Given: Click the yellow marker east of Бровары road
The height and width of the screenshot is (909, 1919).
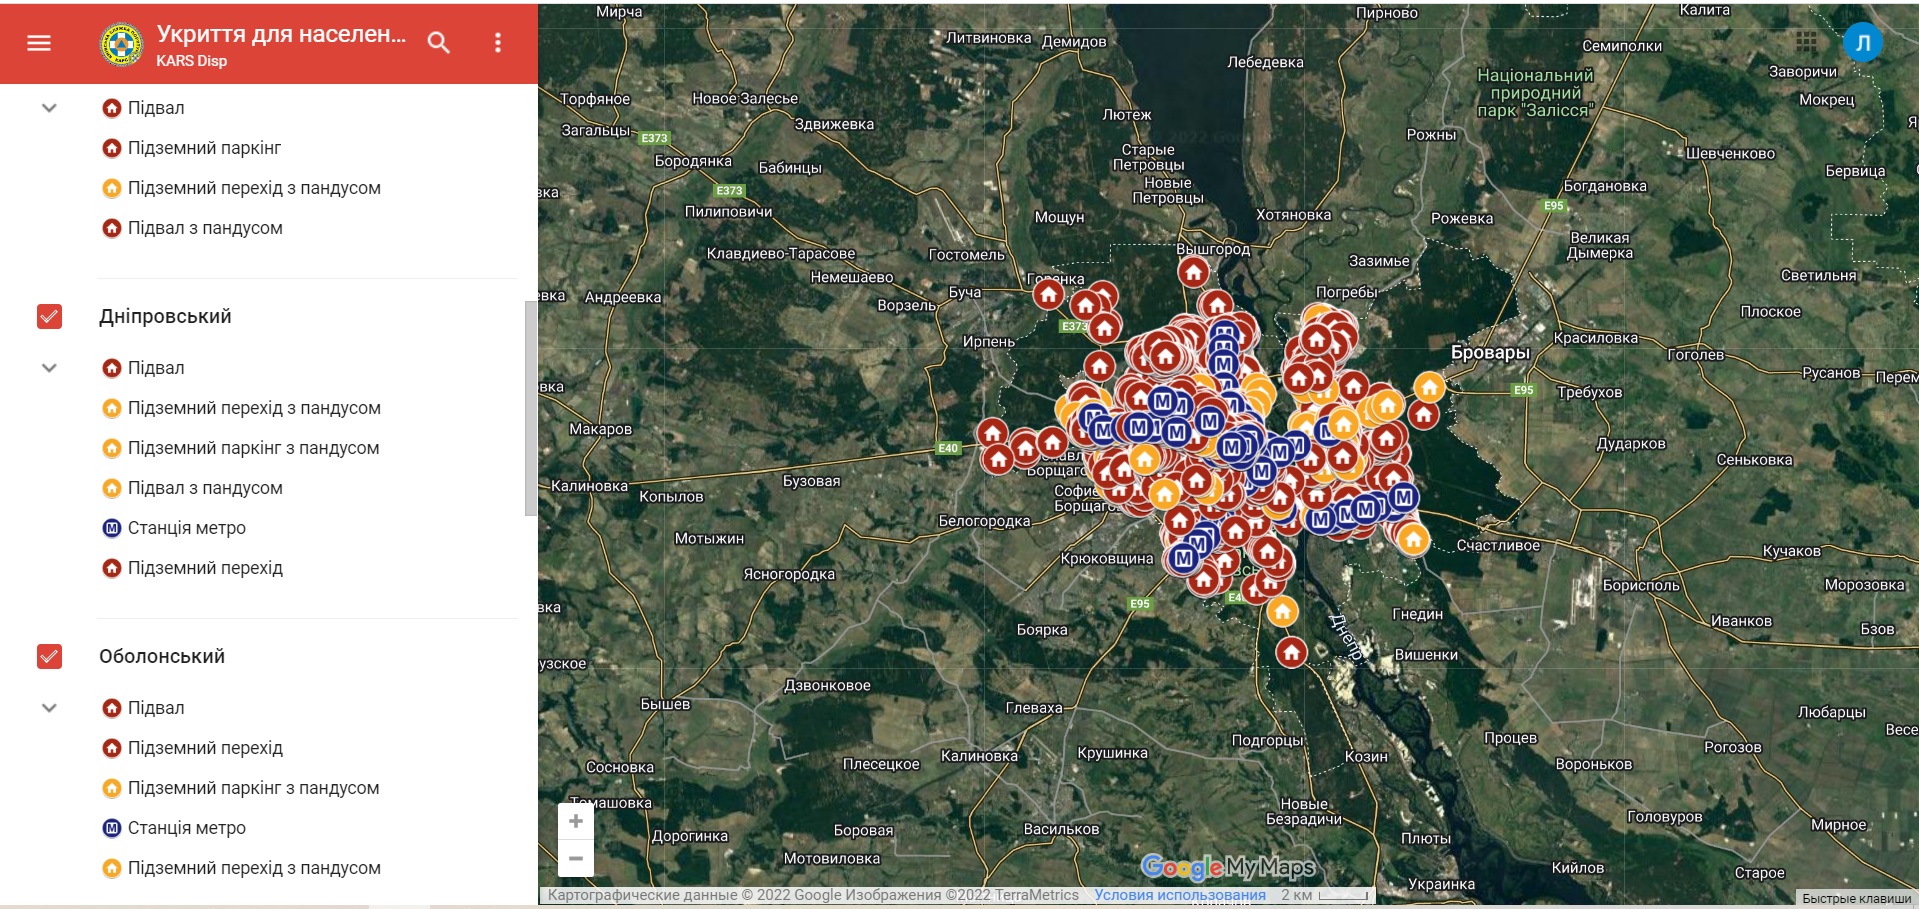Looking at the screenshot, I should [x=1429, y=387].
